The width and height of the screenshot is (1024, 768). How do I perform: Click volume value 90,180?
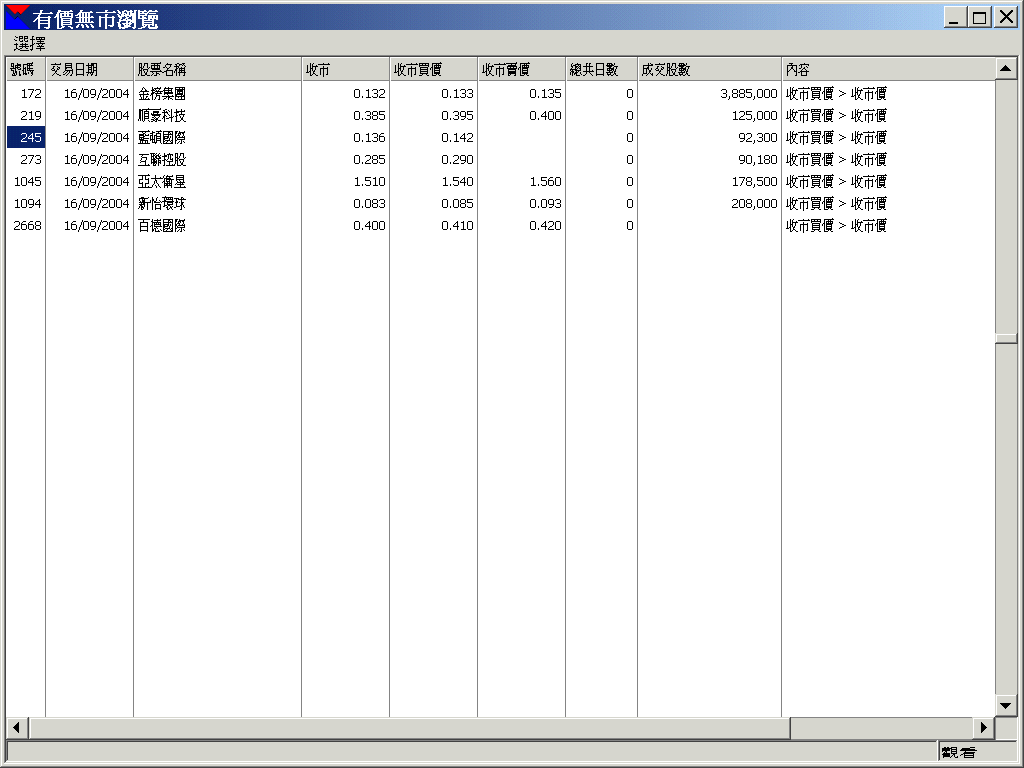pos(758,159)
